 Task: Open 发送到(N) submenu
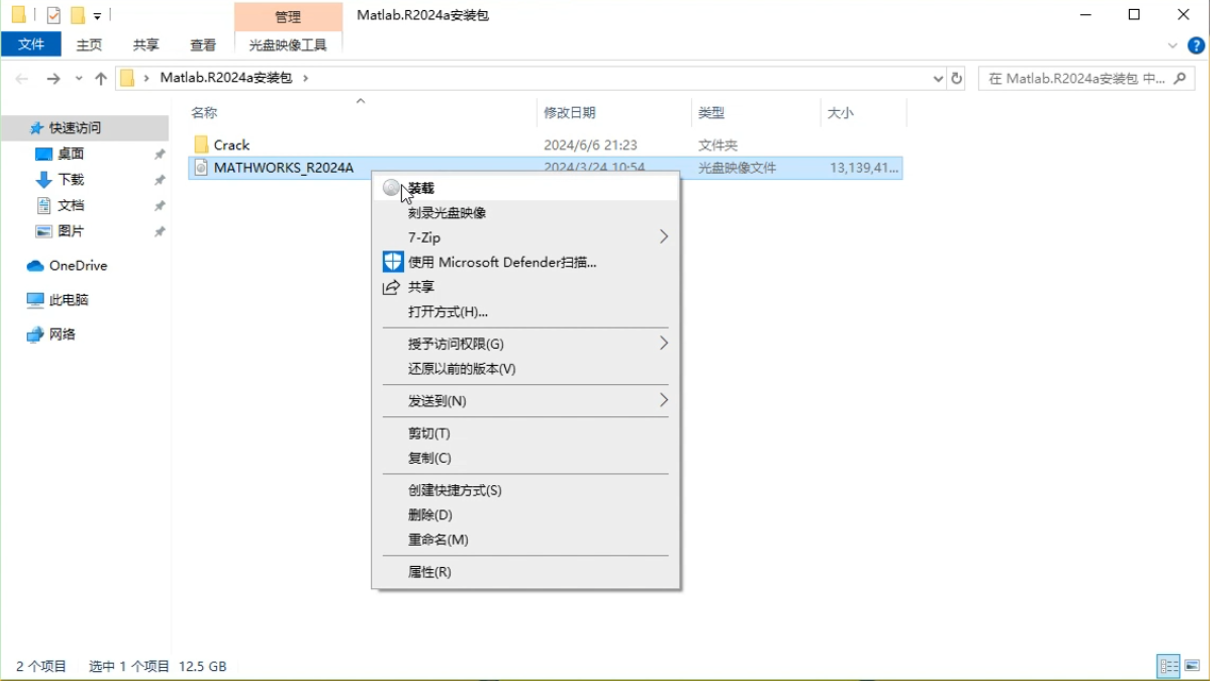(x=525, y=401)
